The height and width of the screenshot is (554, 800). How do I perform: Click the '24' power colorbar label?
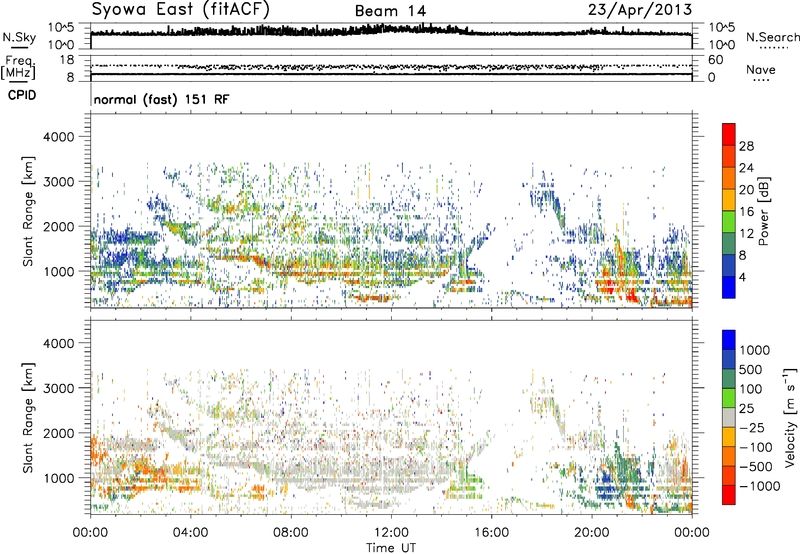click(746, 168)
